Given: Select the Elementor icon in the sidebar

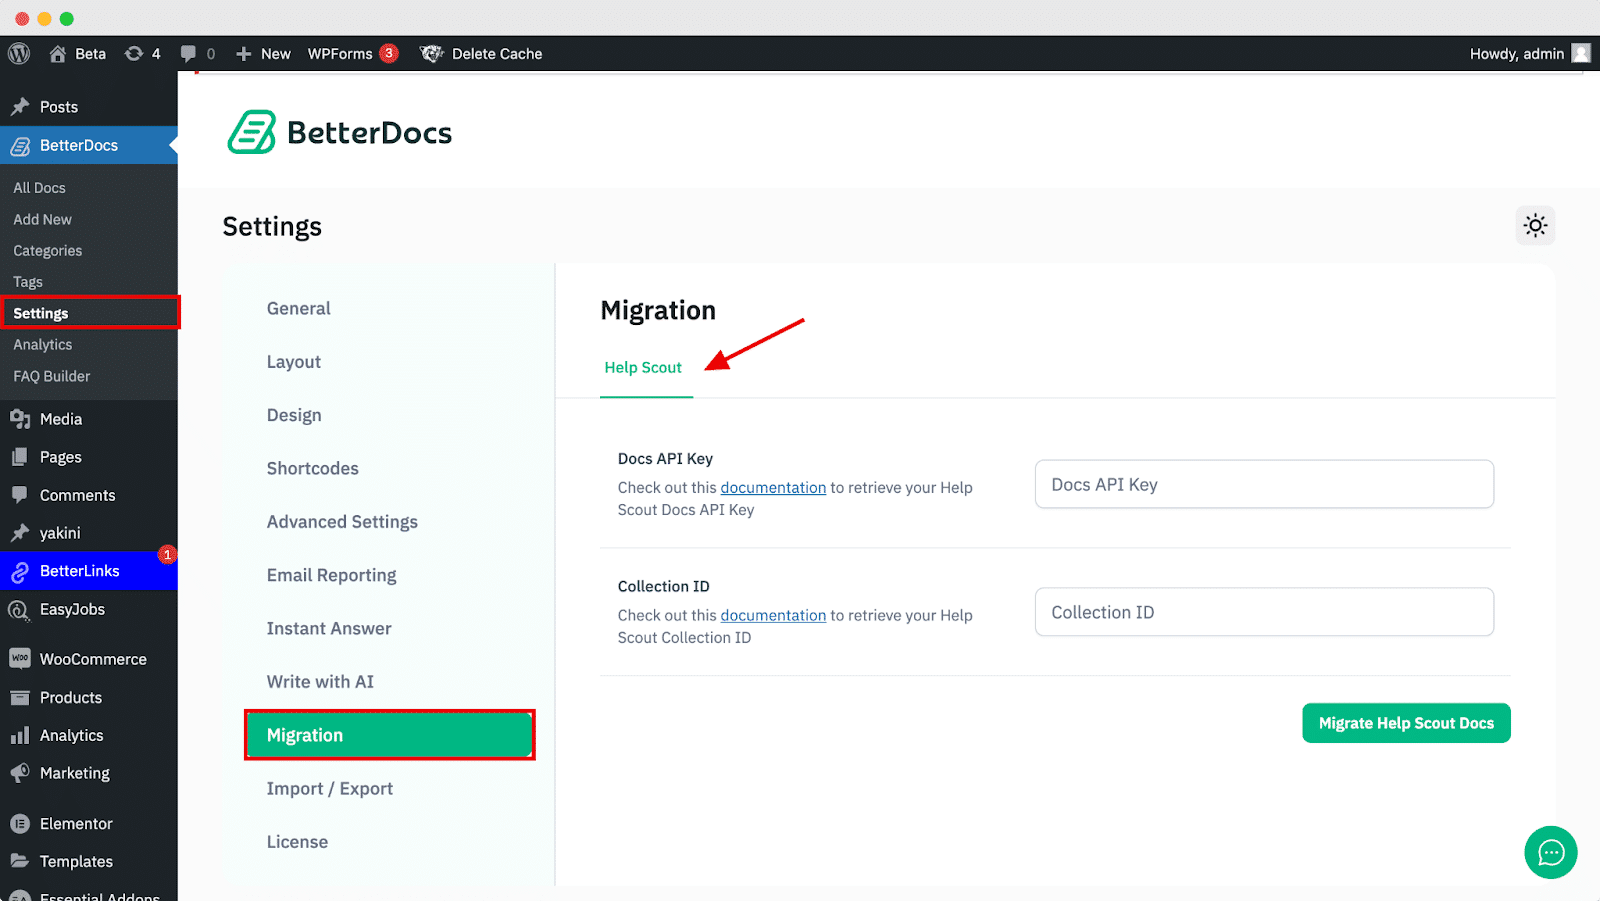Looking at the screenshot, I should click(x=20, y=823).
